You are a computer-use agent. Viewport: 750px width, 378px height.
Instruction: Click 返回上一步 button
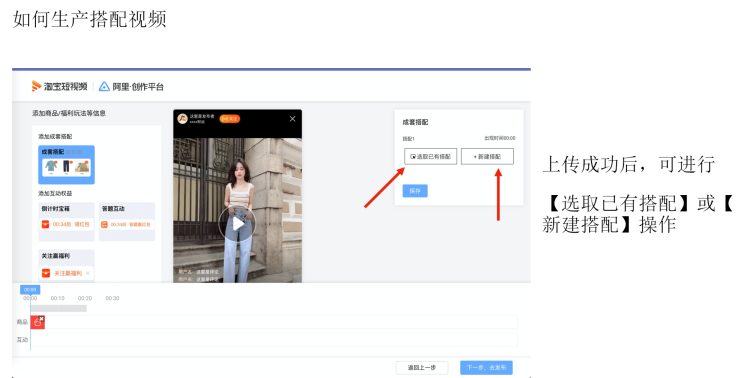pyautogui.click(x=422, y=367)
